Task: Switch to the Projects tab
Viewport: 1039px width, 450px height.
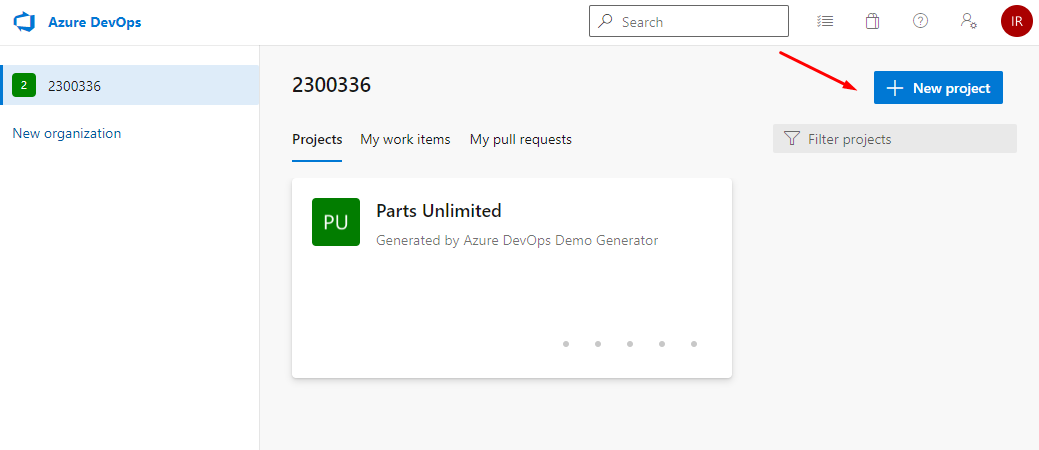Action: click(317, 140)
